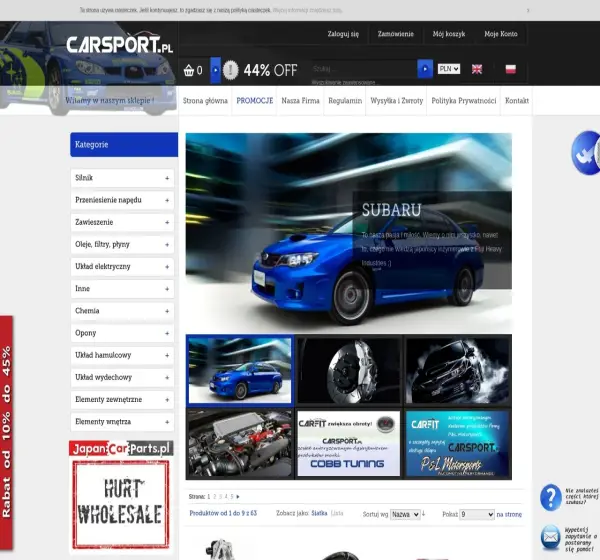Screen dimensions: 600x560
Task: Click the CARSPORT.PL logo
Action: point(119,45)
